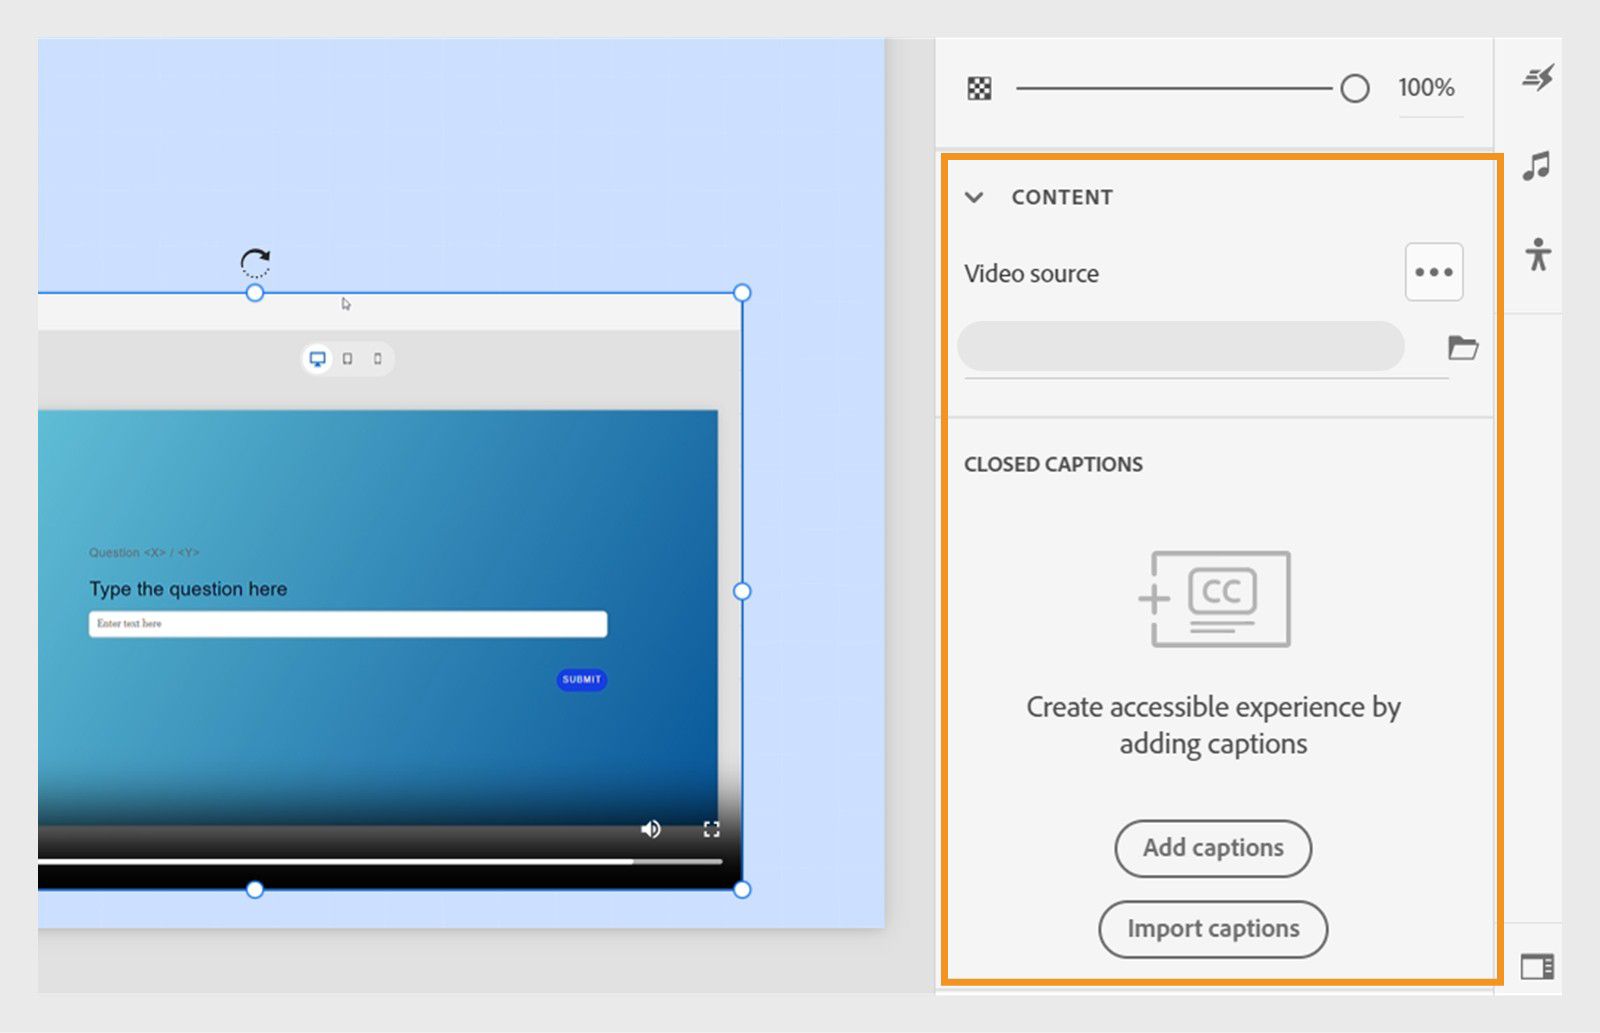Screen dimensions: 1600x1033
Task: Click the empty Video source field
Action: [x=1180, y=346]
